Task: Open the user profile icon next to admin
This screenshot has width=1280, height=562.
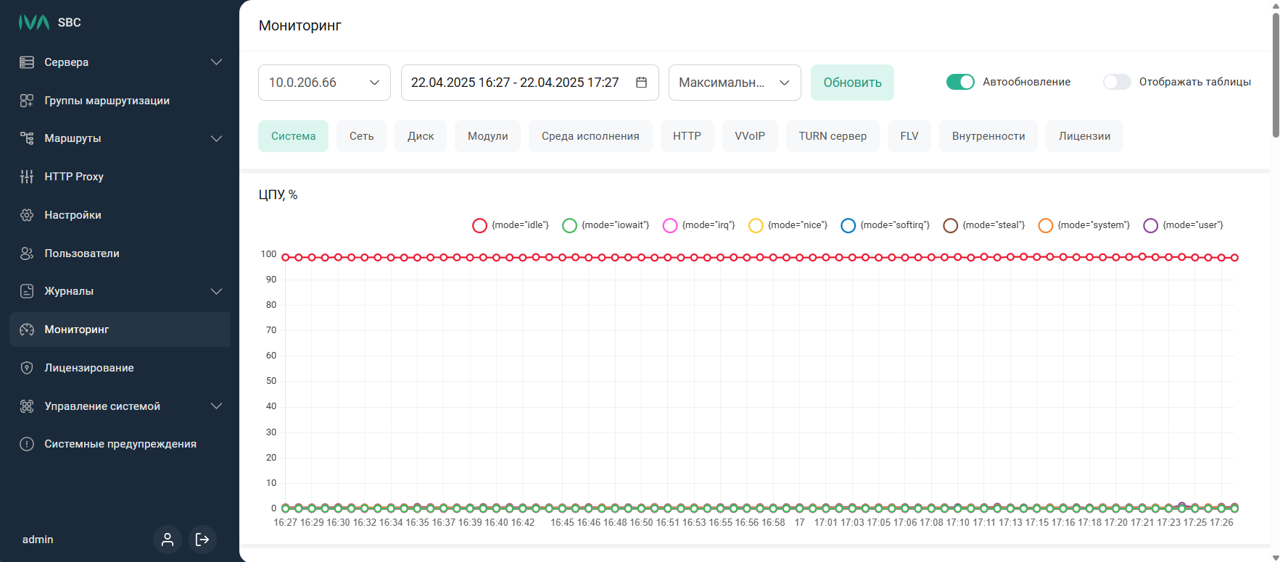Action: (x=167, y=540)
